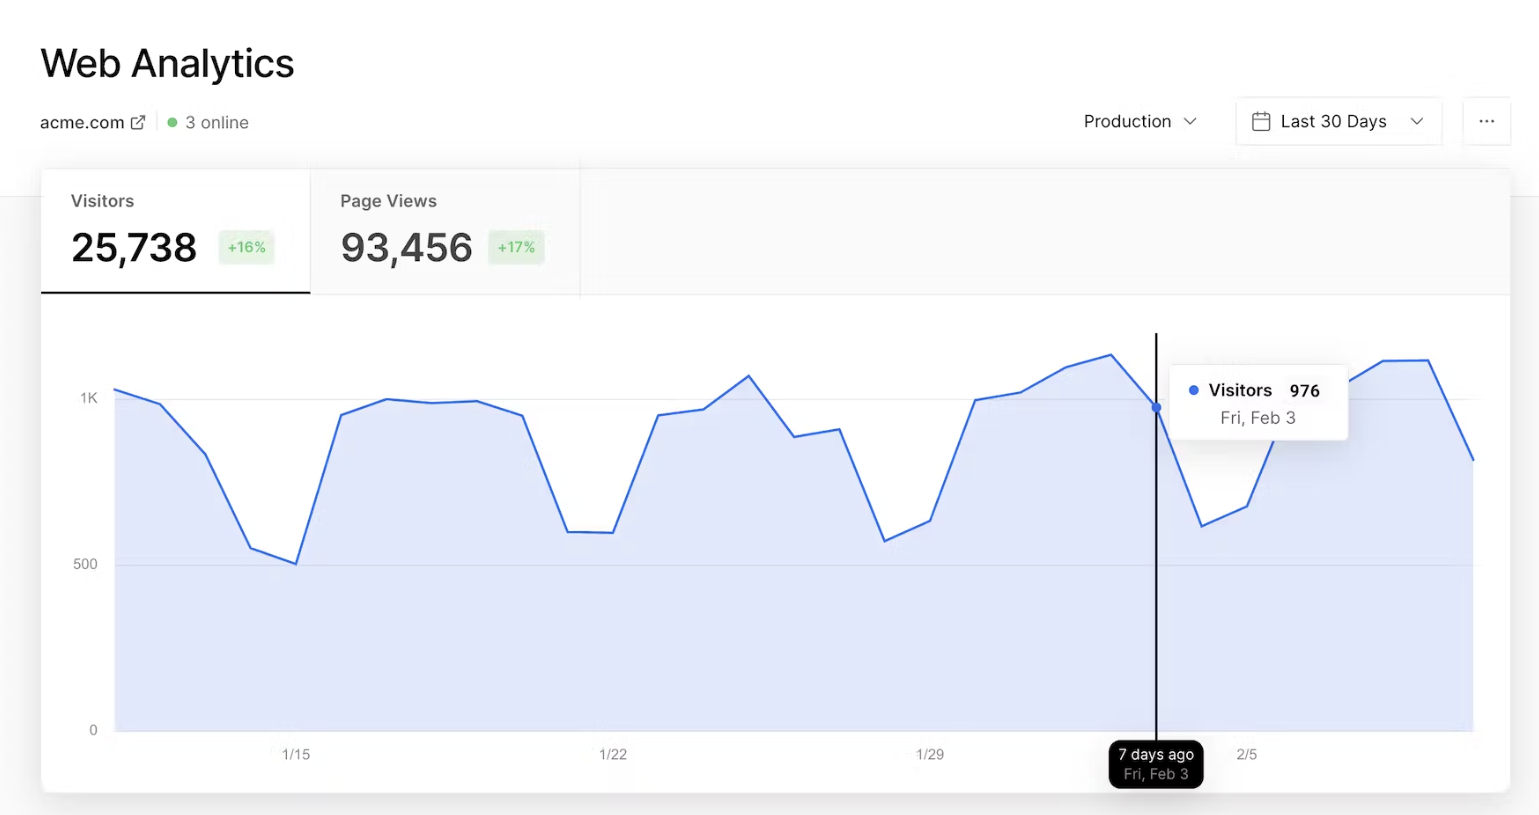
Task: Click the Production environment globe chevron
Action: 1191,121
